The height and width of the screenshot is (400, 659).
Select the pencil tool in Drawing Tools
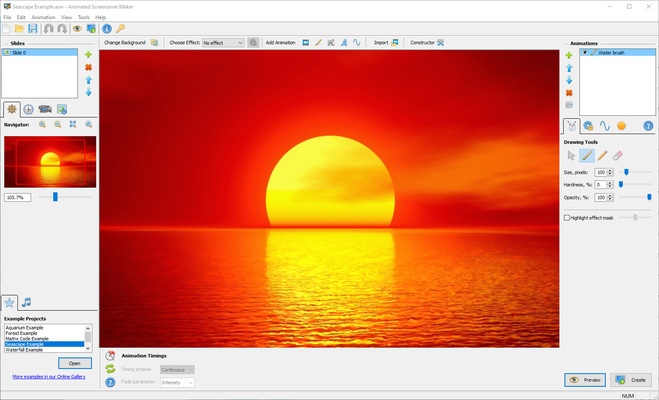pos(602,156)
